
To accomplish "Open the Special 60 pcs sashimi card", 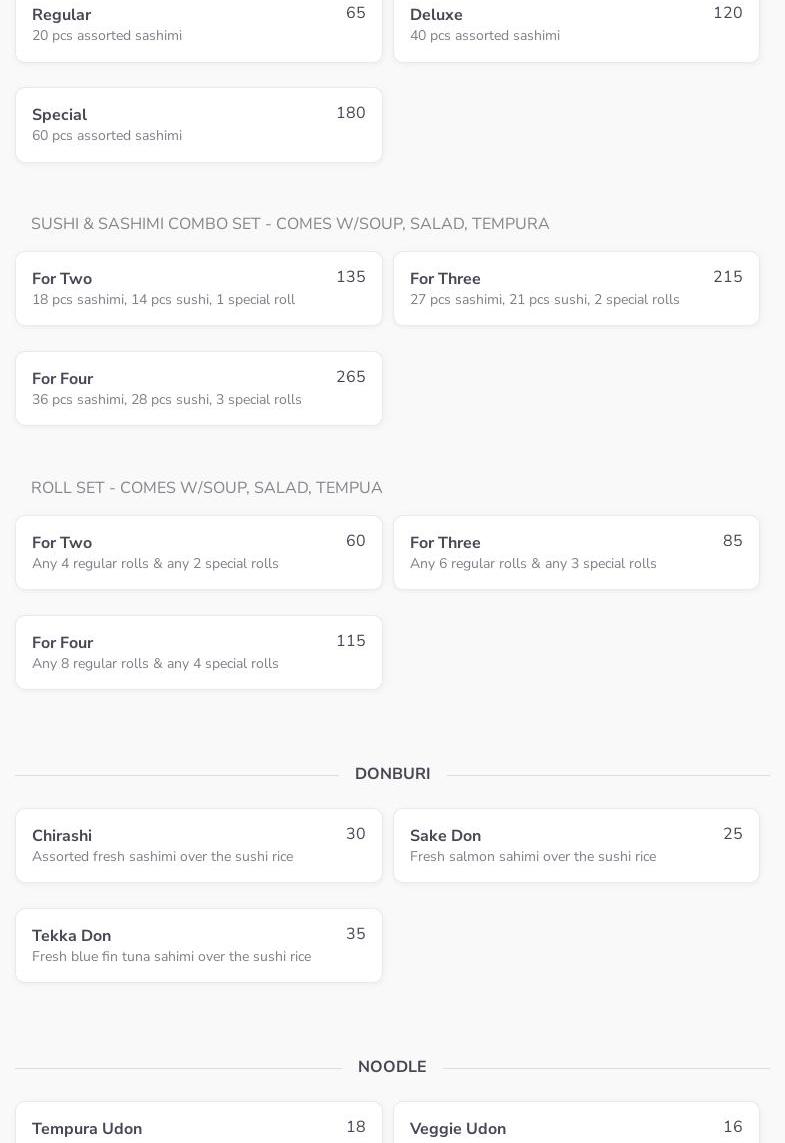I will 198,125.
